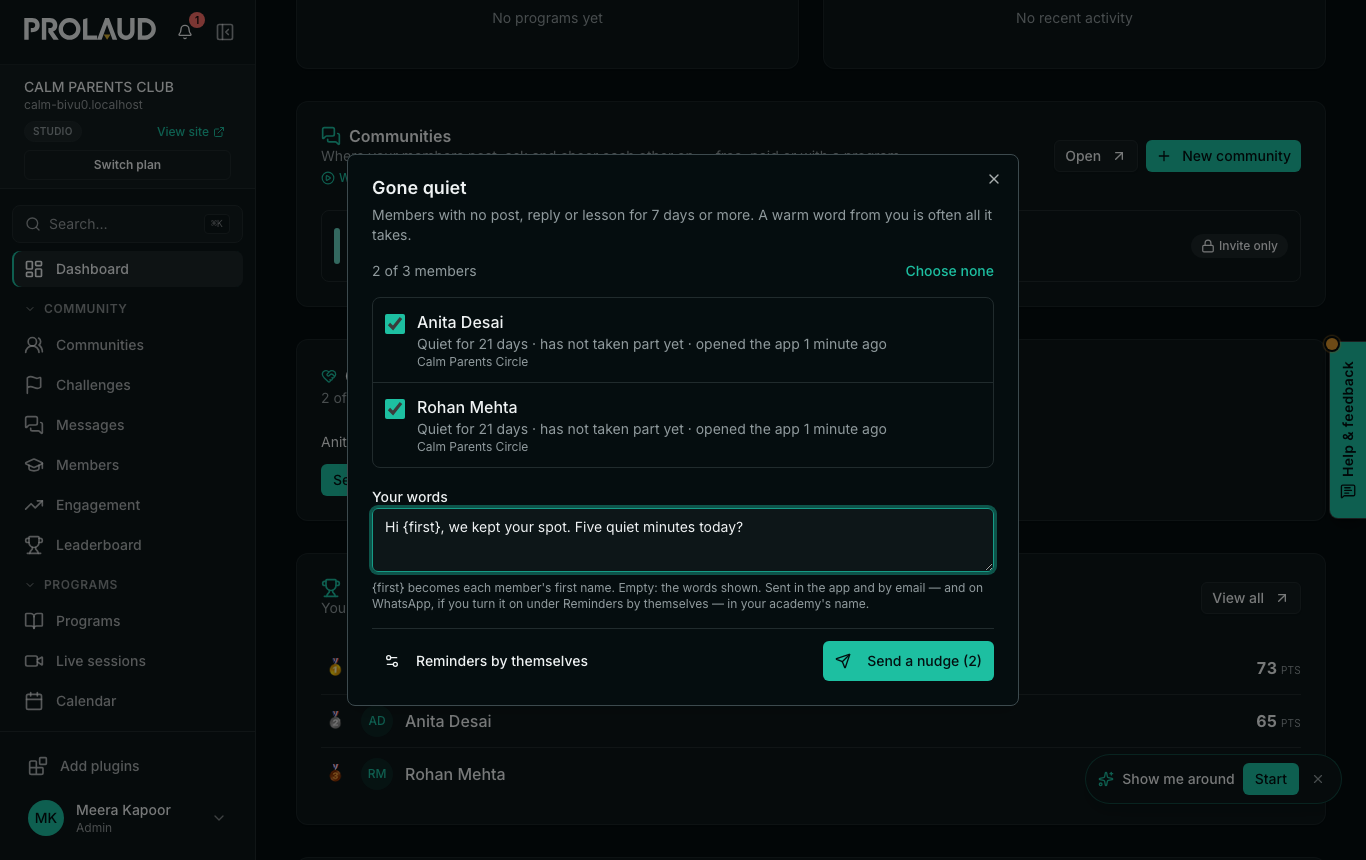Image resolution: width=1366 pixels, height=860 pixels.
Task: Click the Dashboard grid icon
Action: pyautogui.click(x=34, y=269)
